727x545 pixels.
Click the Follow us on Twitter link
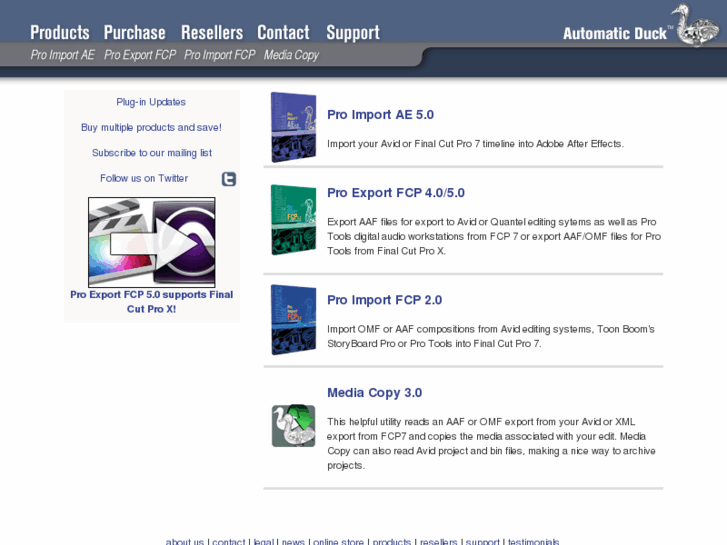(x=144, y=178)
